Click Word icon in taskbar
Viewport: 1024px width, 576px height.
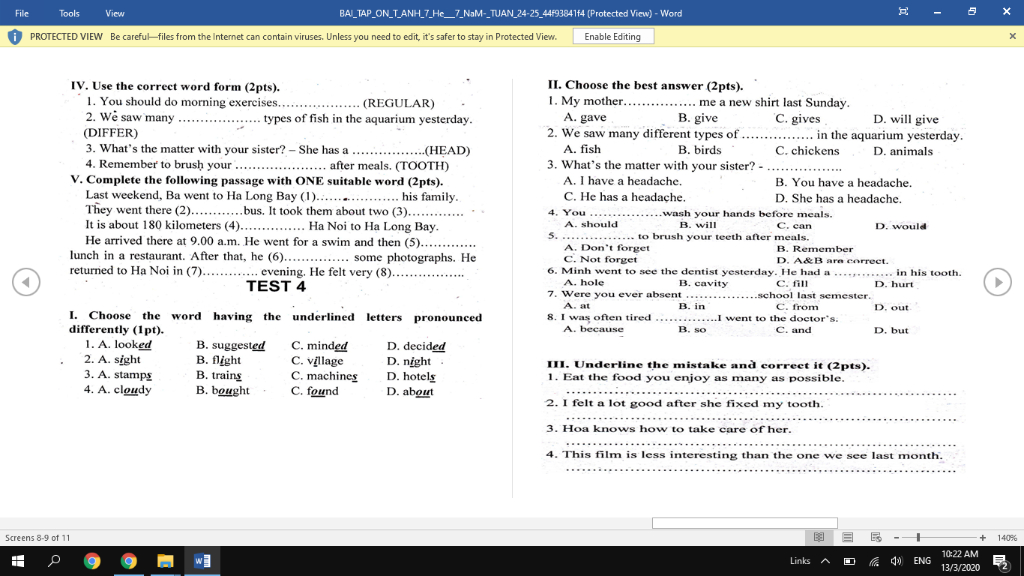202,561
